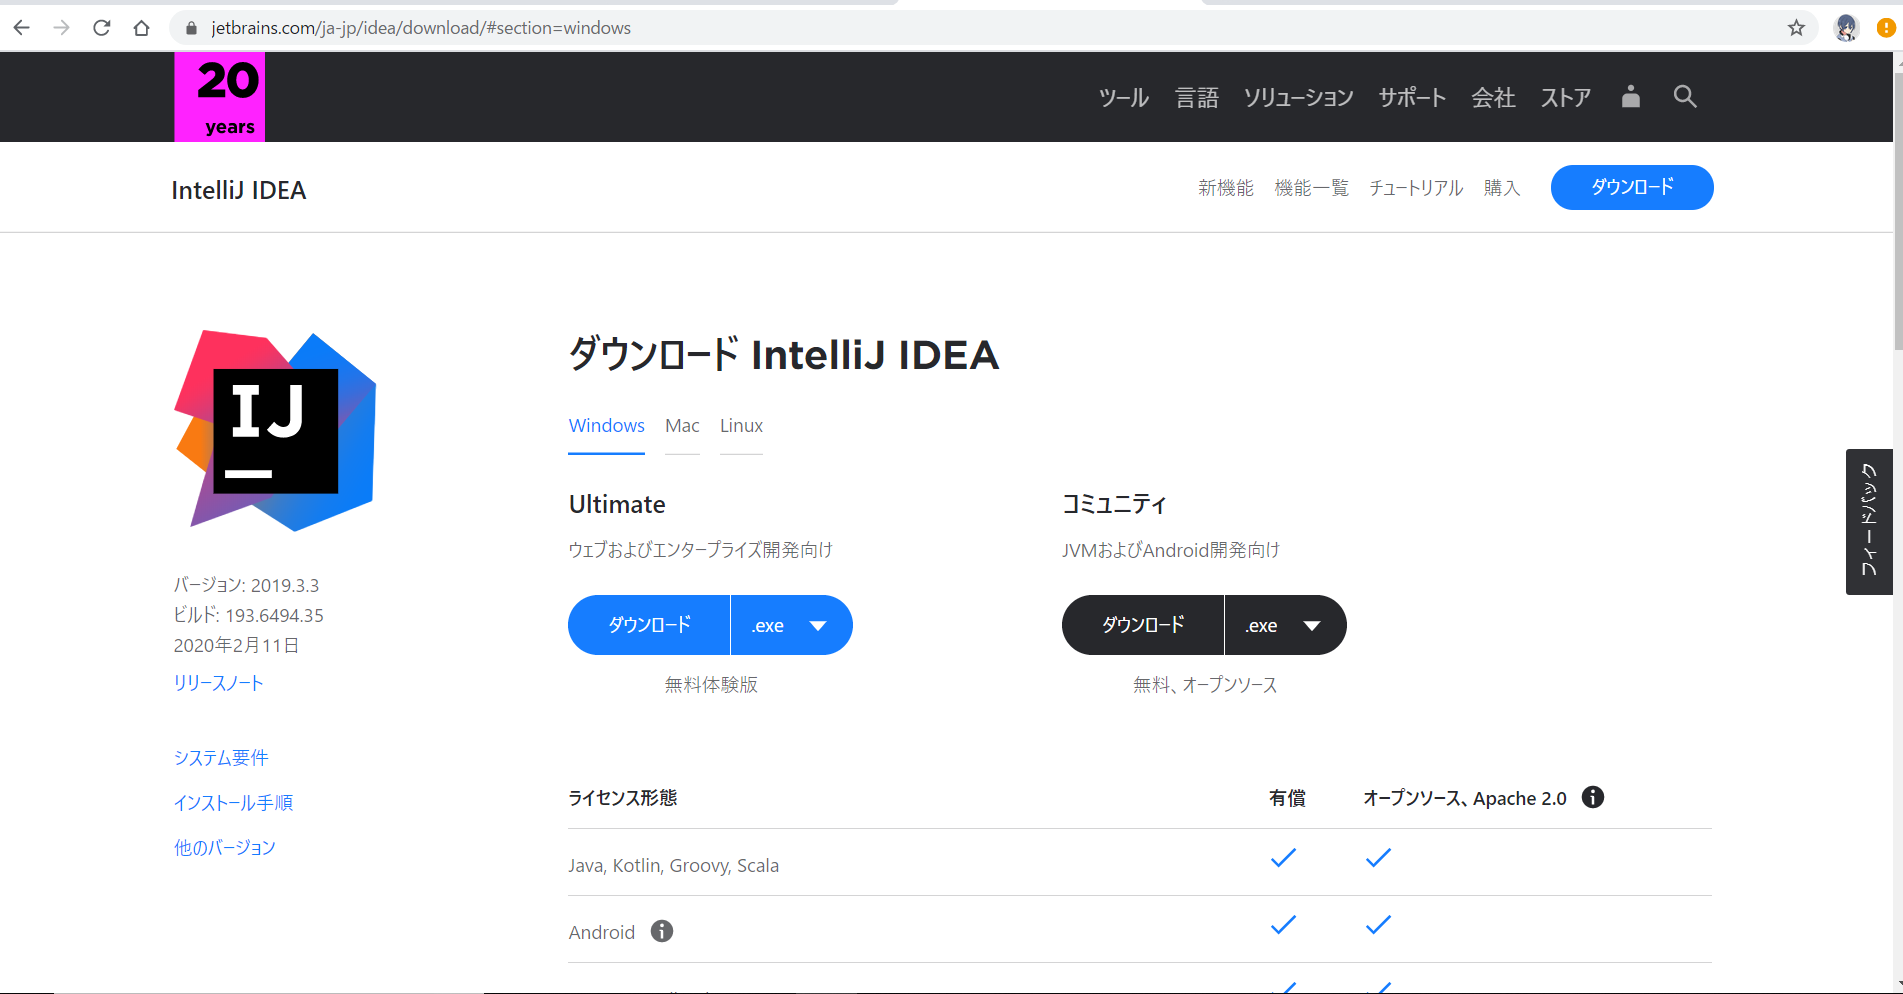1903x994 pixels.
Task: Click the ビルド: 193.6494.35 text
Action: point(248,615)
